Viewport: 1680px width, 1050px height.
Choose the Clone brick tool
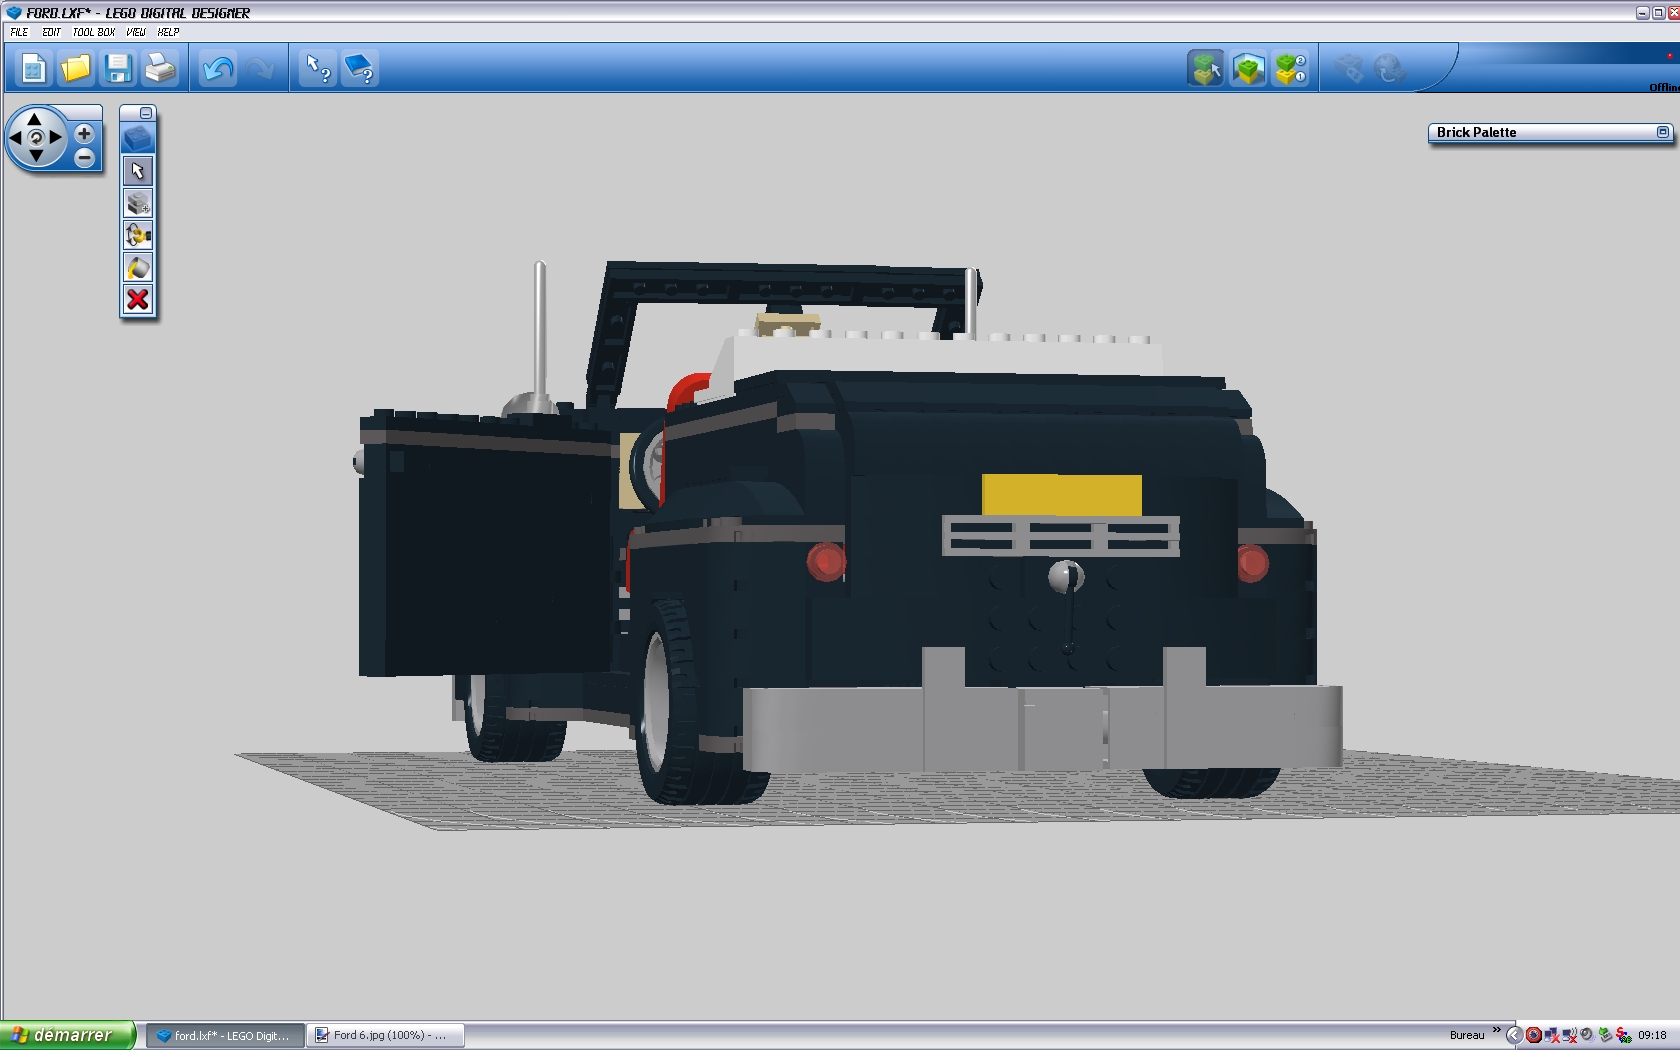click(138, 203)
